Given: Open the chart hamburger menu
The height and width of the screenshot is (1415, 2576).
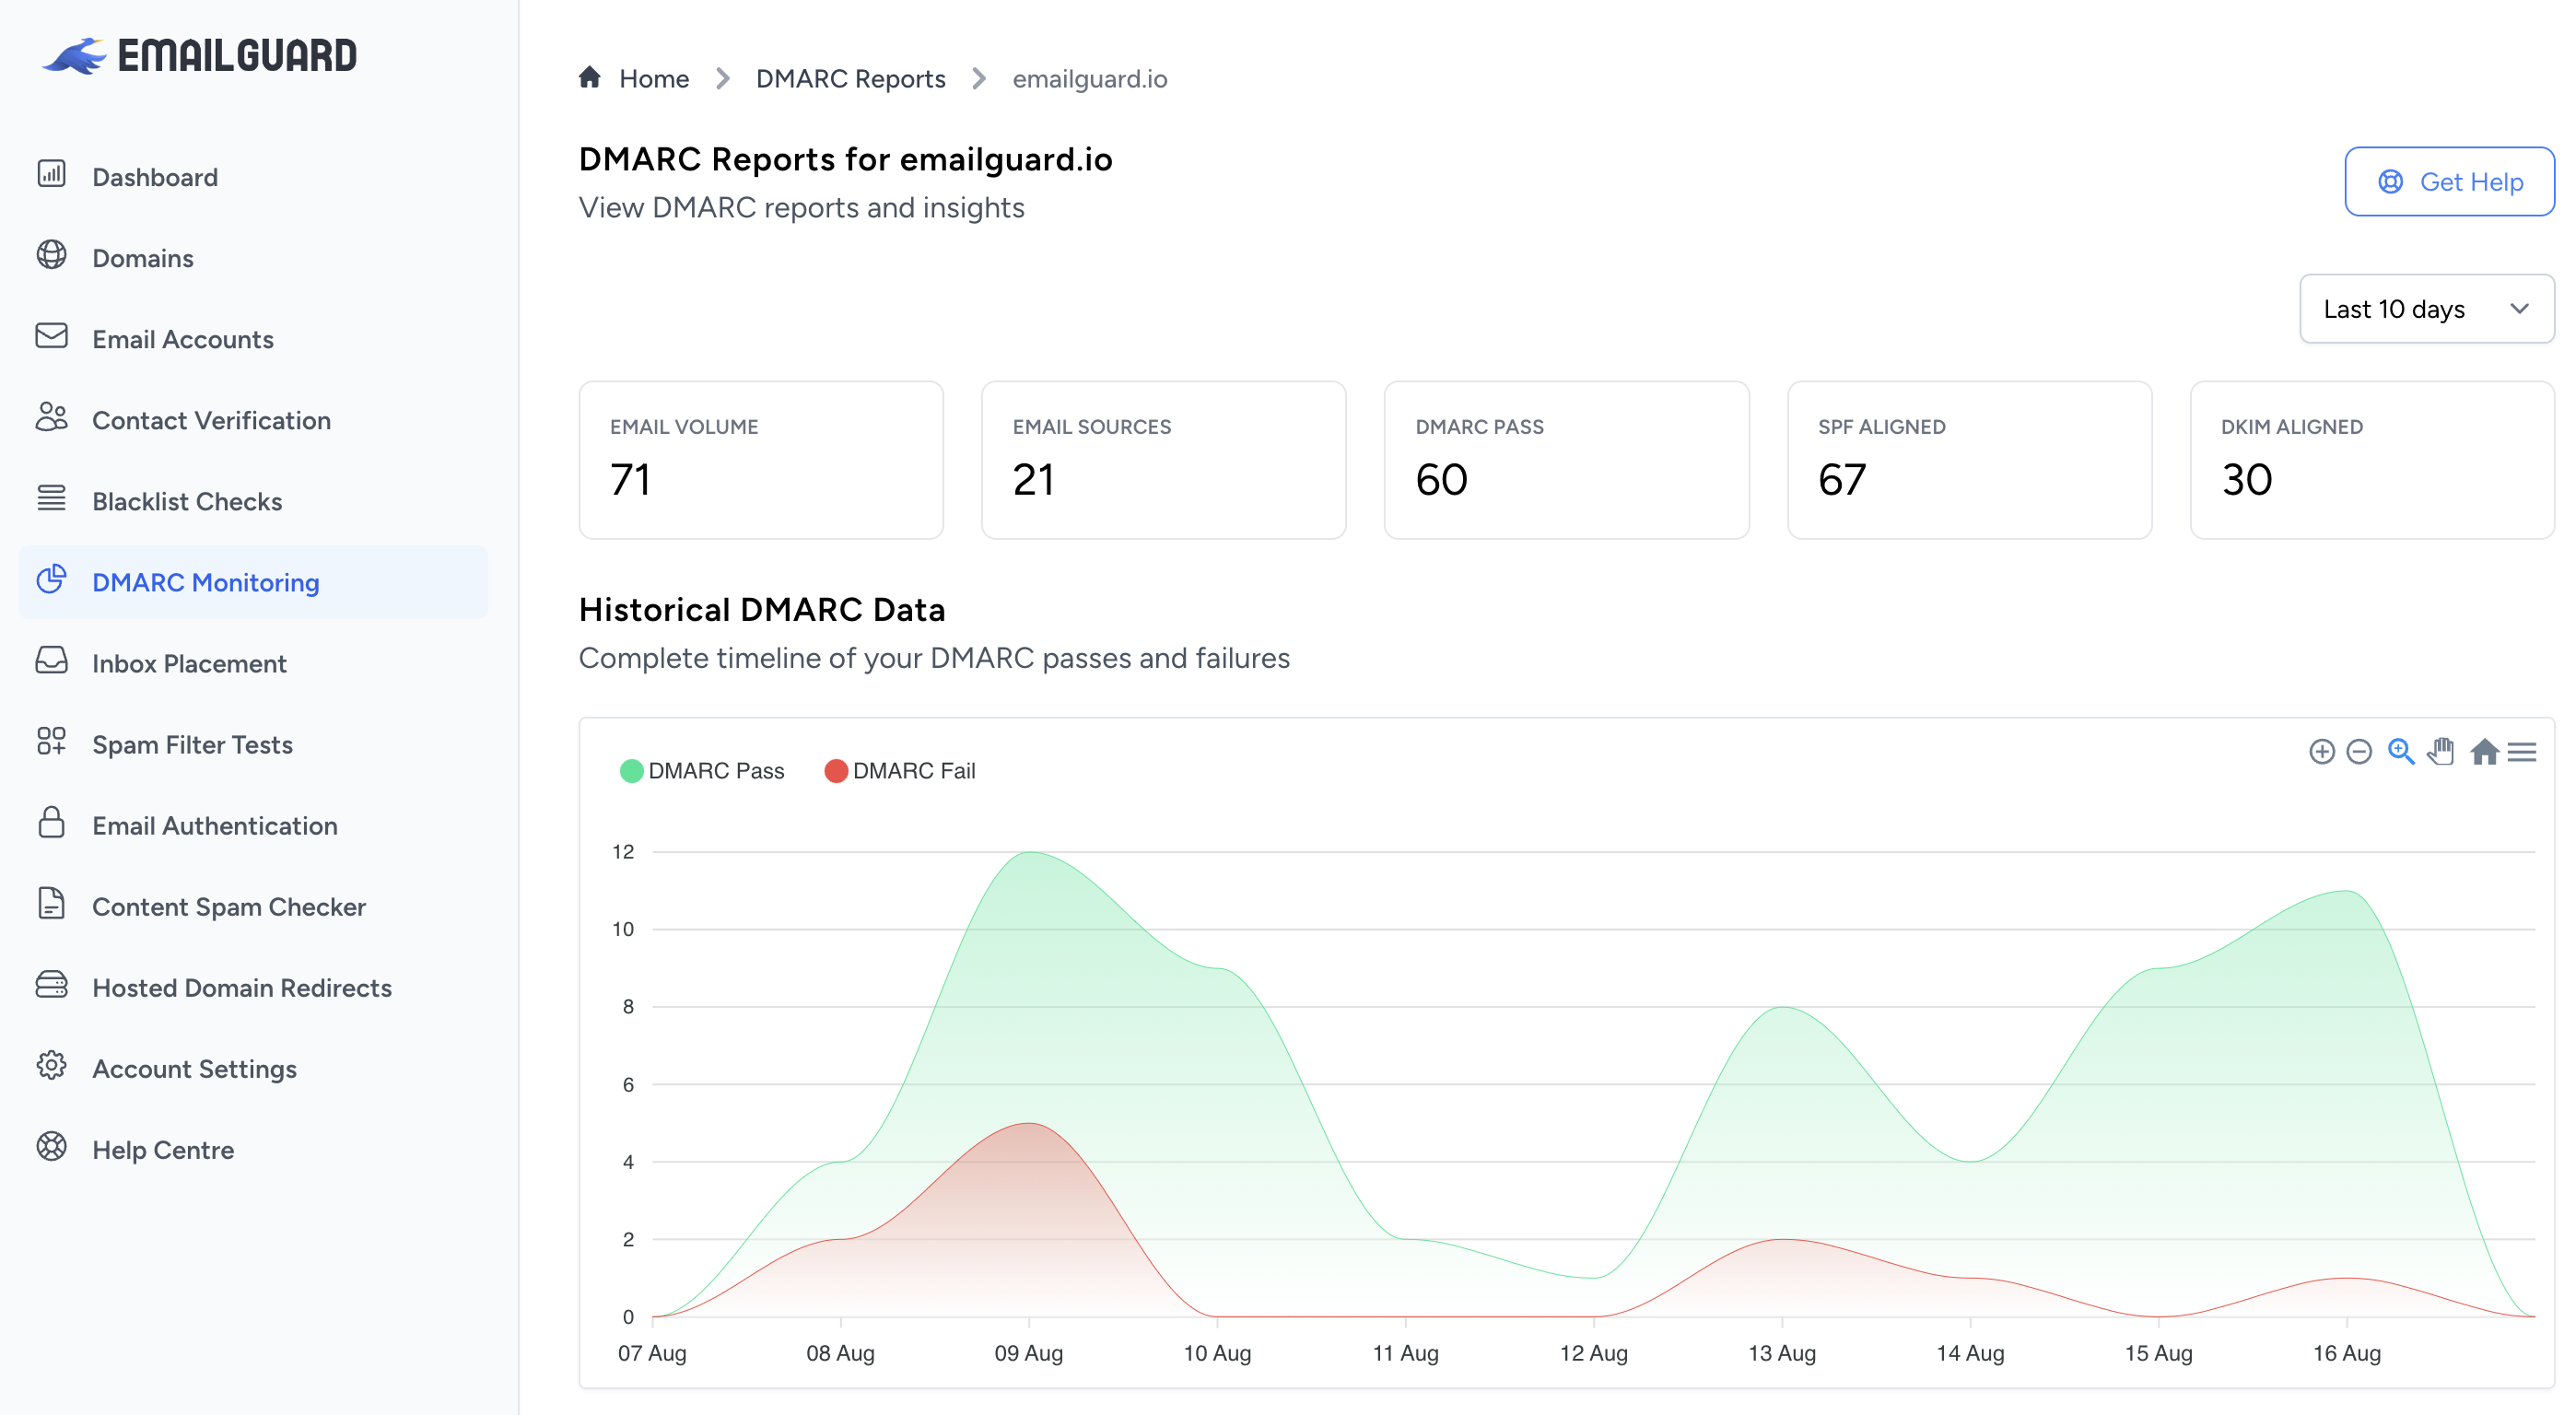Looking at the screenshot, I should pos(2523,752).
